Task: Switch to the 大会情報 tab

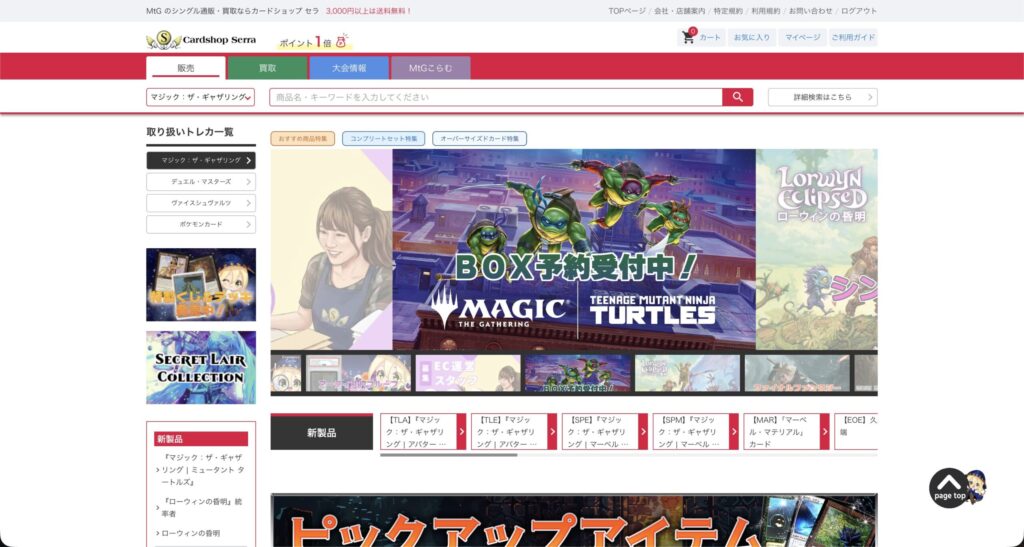Action: pos(348,68)
